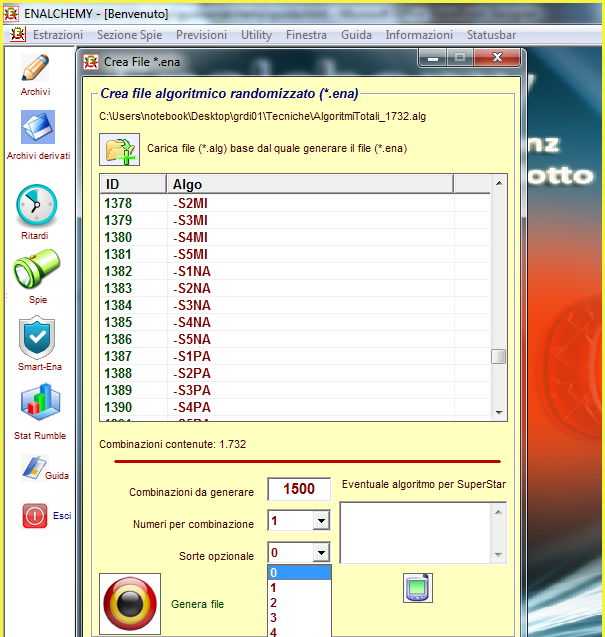605x637 pixels.
Task: Click the Carica file (*.alg) folder icon
Action: click(x=119, y=150)
